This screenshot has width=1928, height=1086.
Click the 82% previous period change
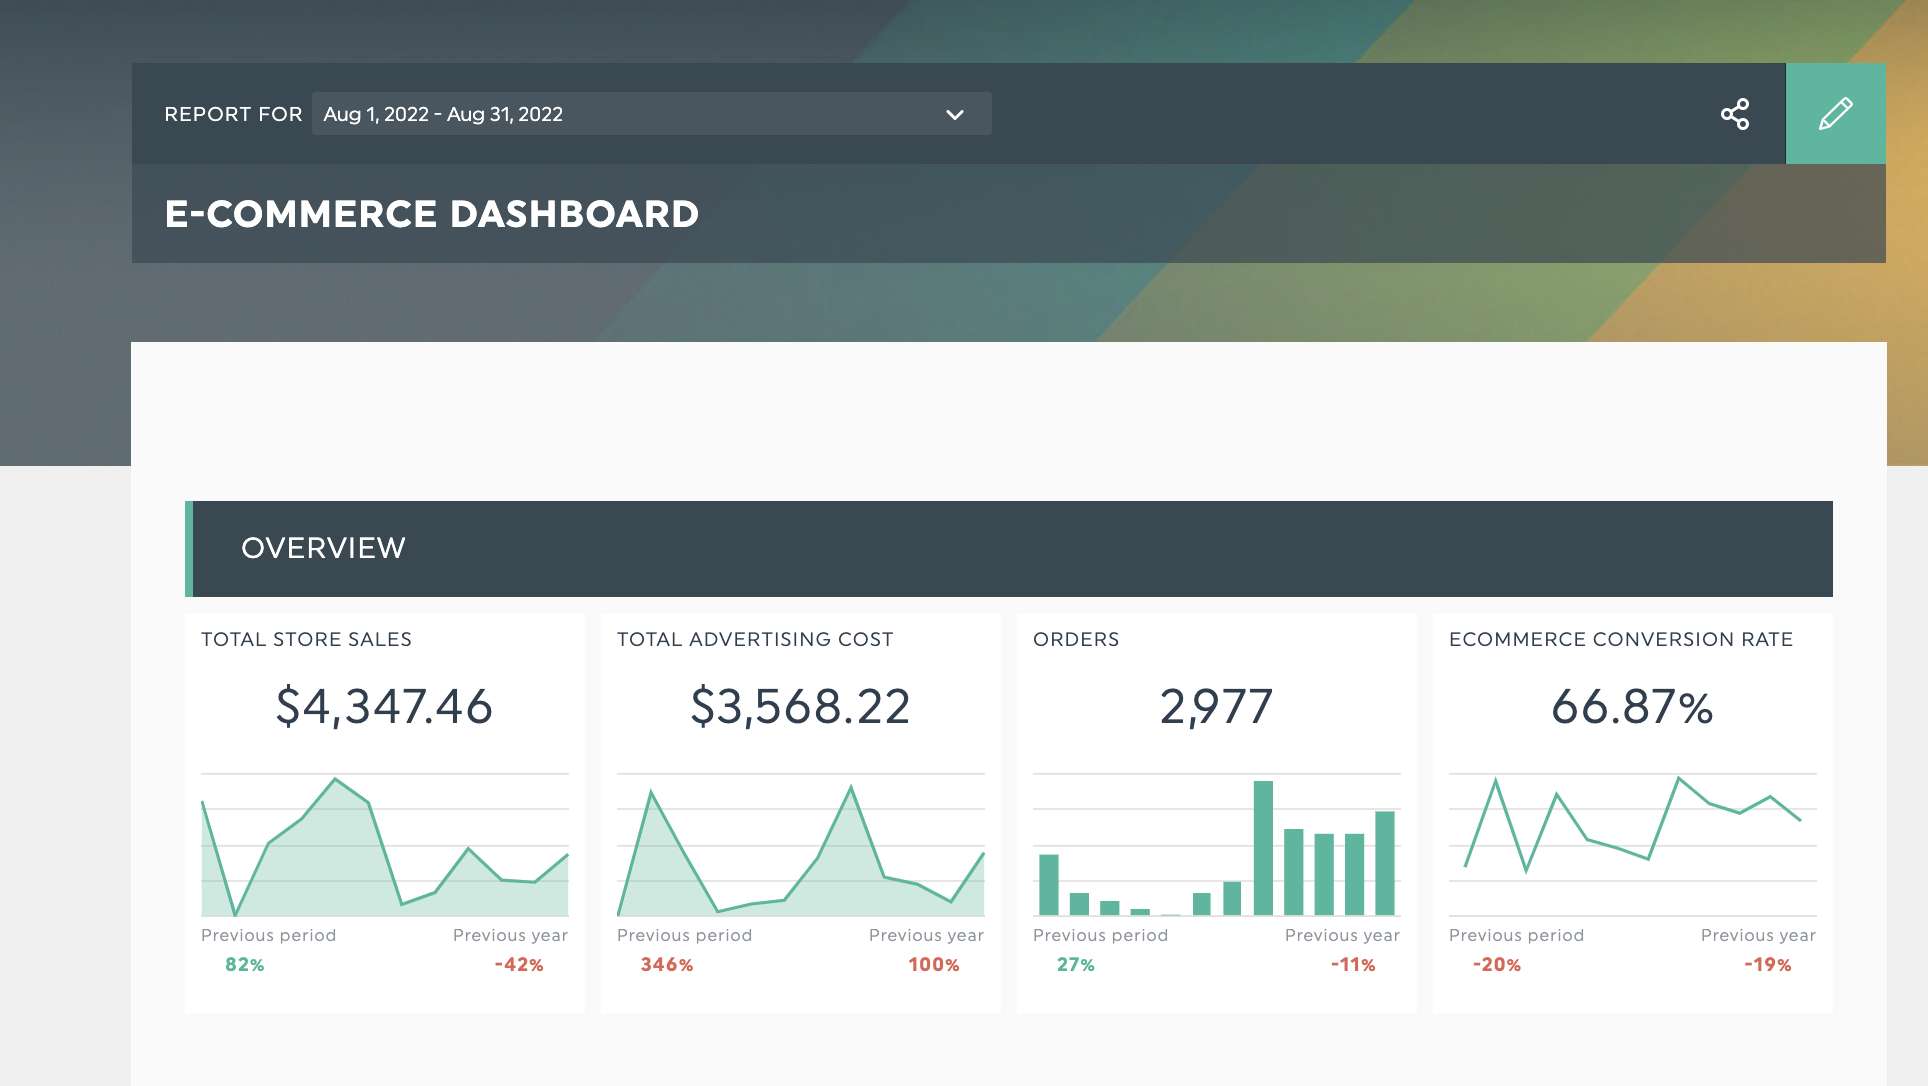tap(244, 965)
